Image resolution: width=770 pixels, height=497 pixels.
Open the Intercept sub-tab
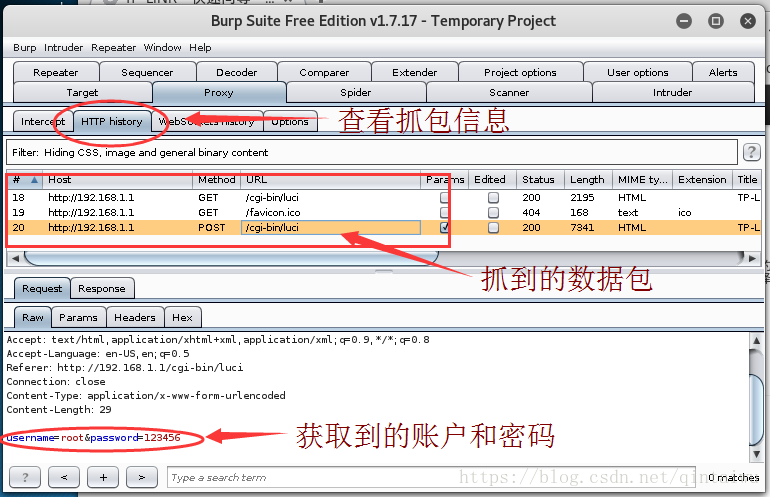point(43,121)
